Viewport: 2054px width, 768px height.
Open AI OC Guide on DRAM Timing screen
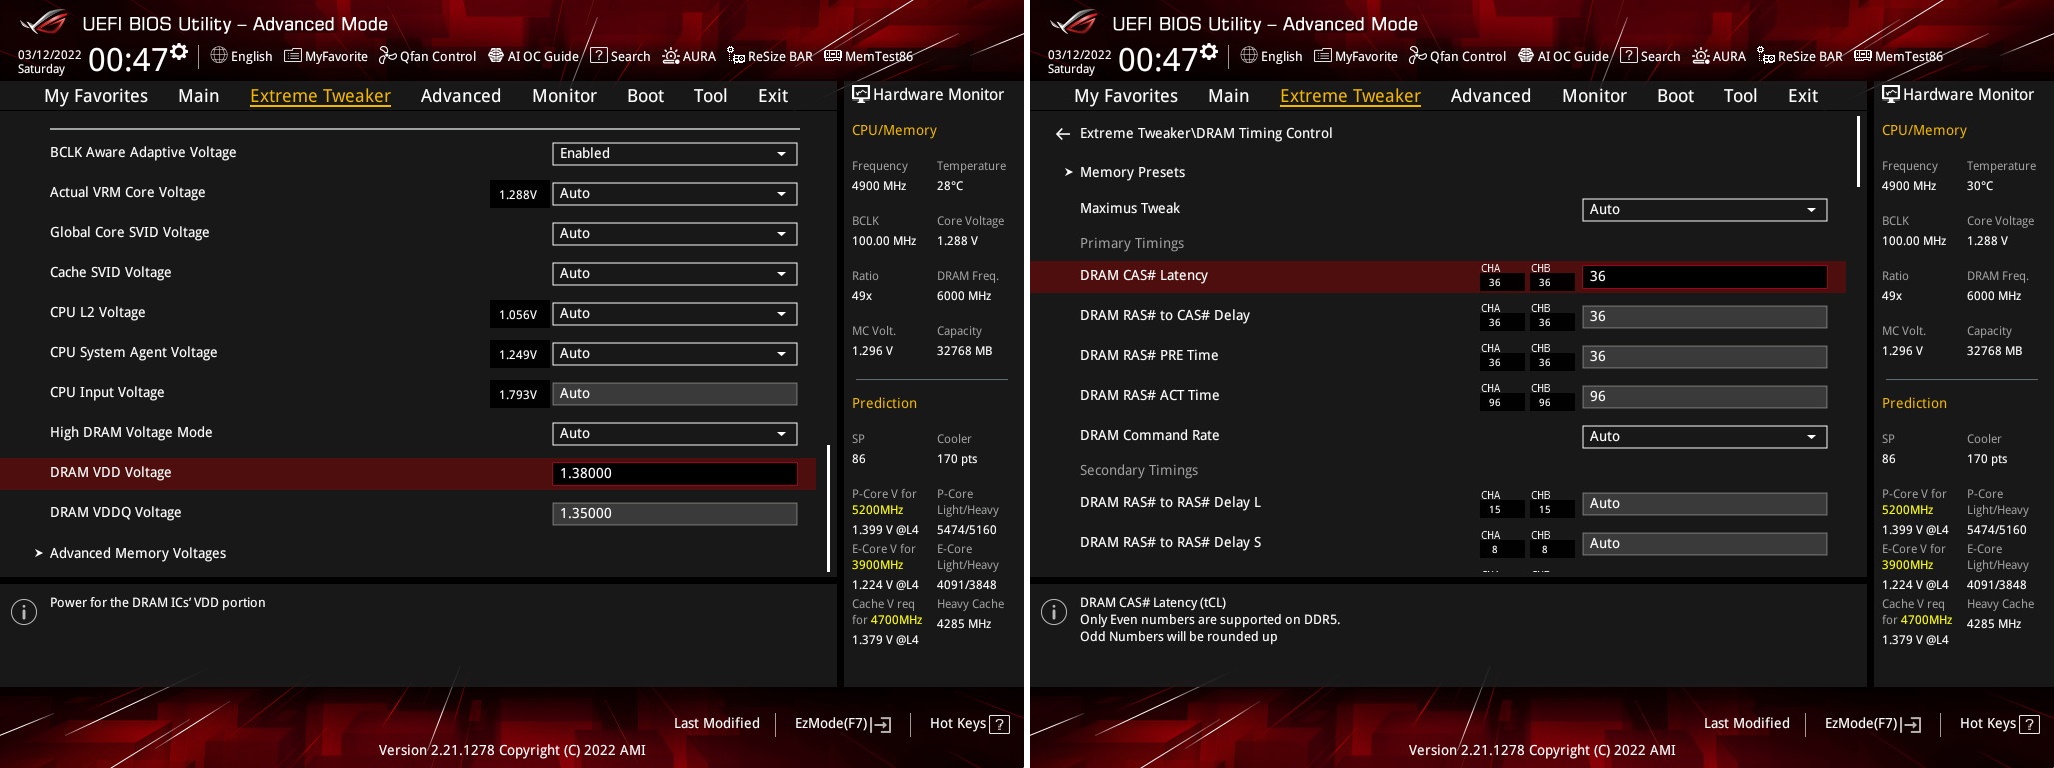tap(1563, 56)
